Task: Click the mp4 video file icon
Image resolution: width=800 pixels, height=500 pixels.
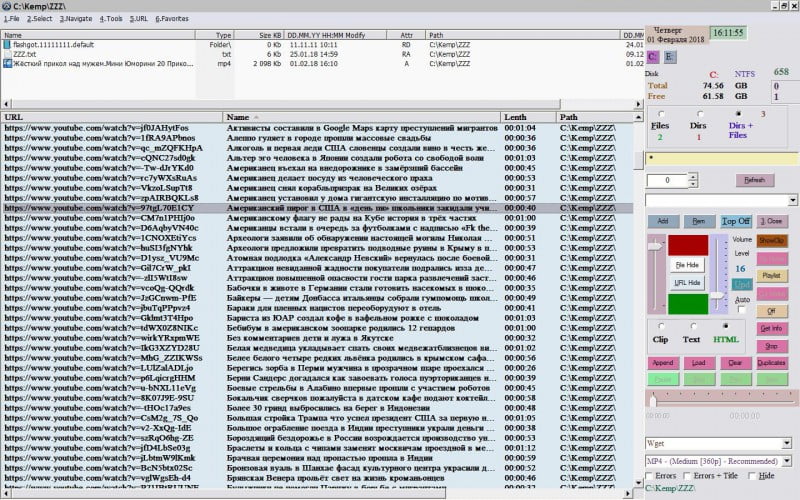Action: point(7,65)
